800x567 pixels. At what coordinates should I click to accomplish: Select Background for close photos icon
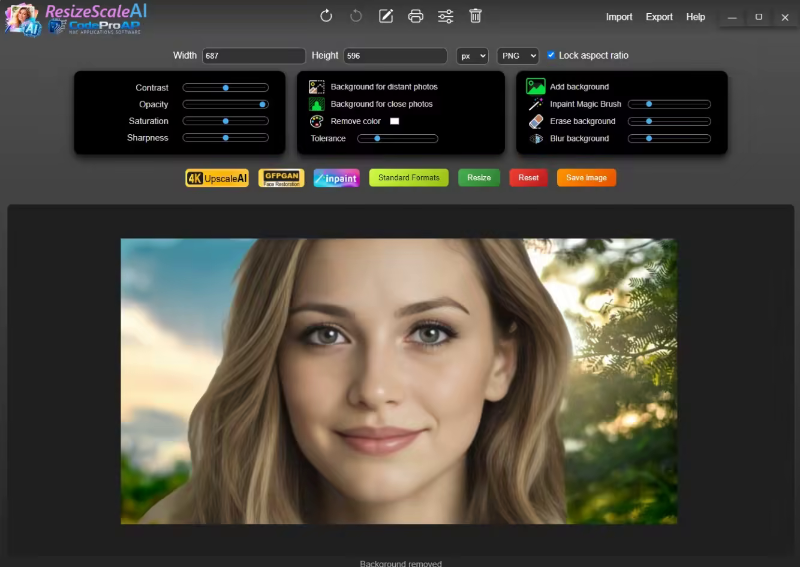[317, 104]
